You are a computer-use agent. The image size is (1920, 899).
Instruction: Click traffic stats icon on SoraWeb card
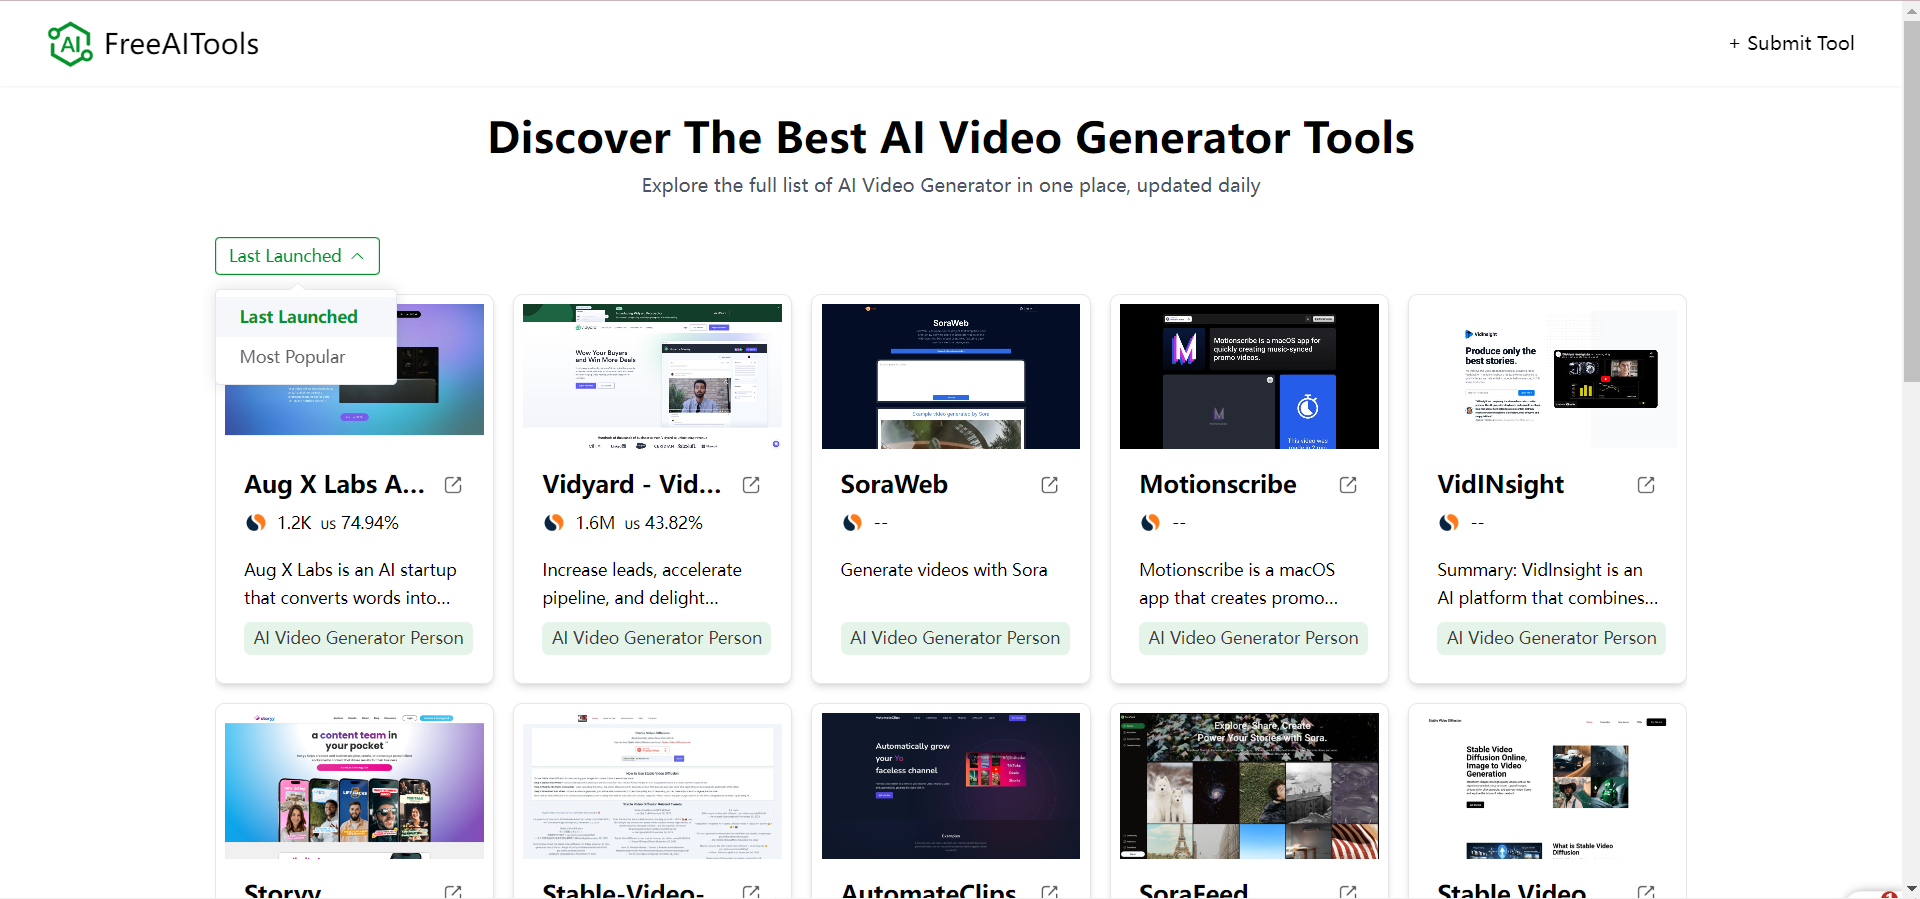tap(852, 523)
